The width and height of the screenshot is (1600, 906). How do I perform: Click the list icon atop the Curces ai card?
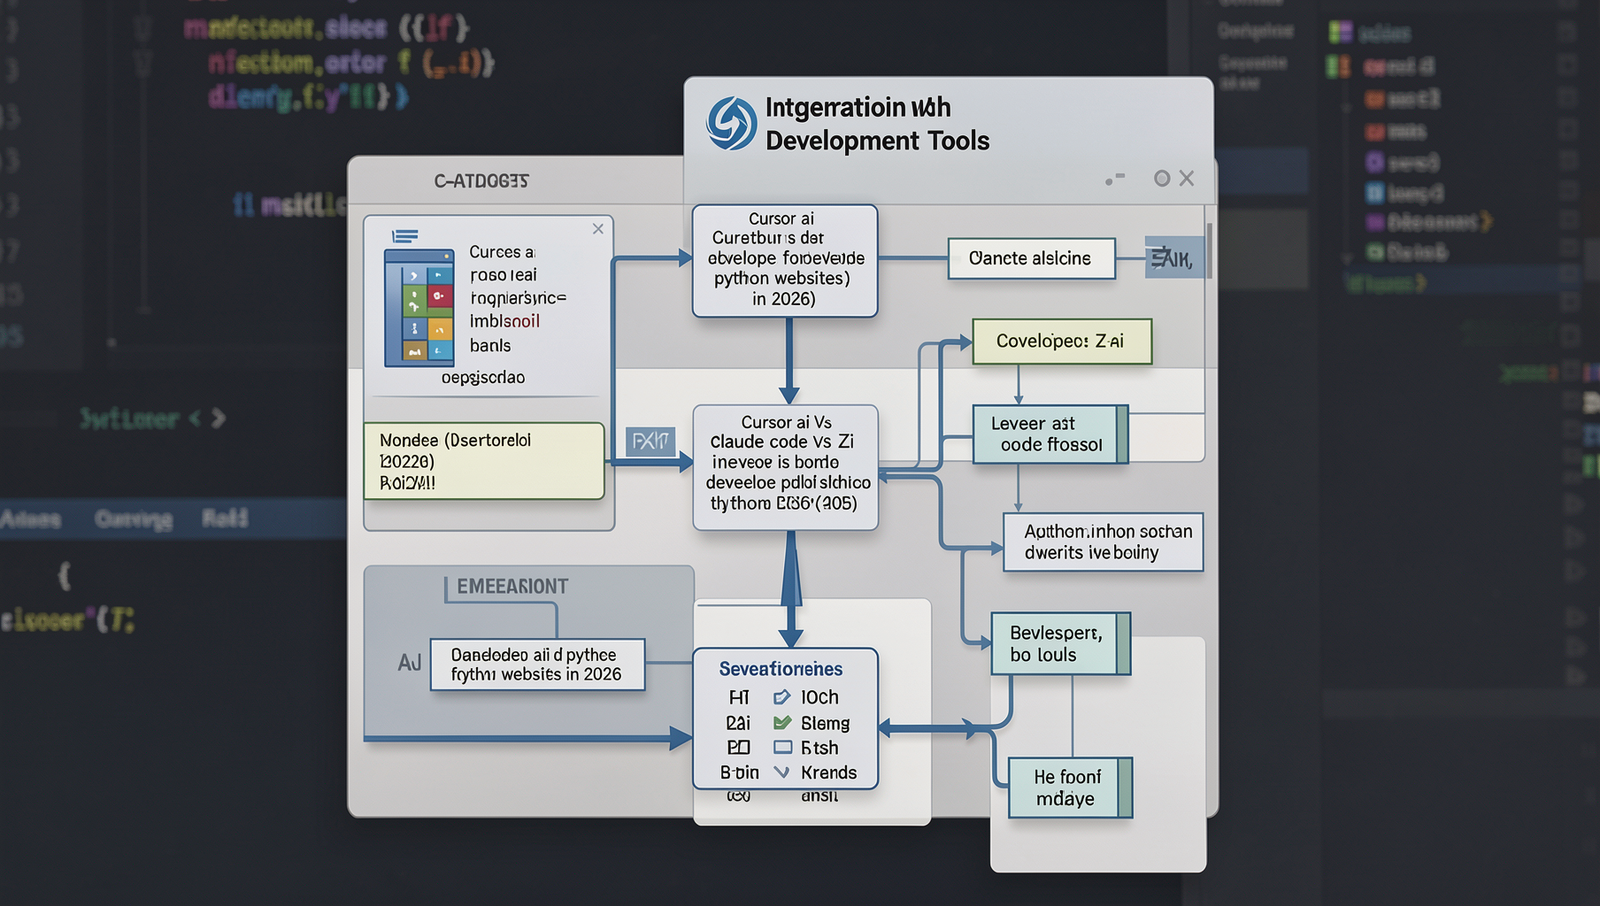[x=405, y=236]
